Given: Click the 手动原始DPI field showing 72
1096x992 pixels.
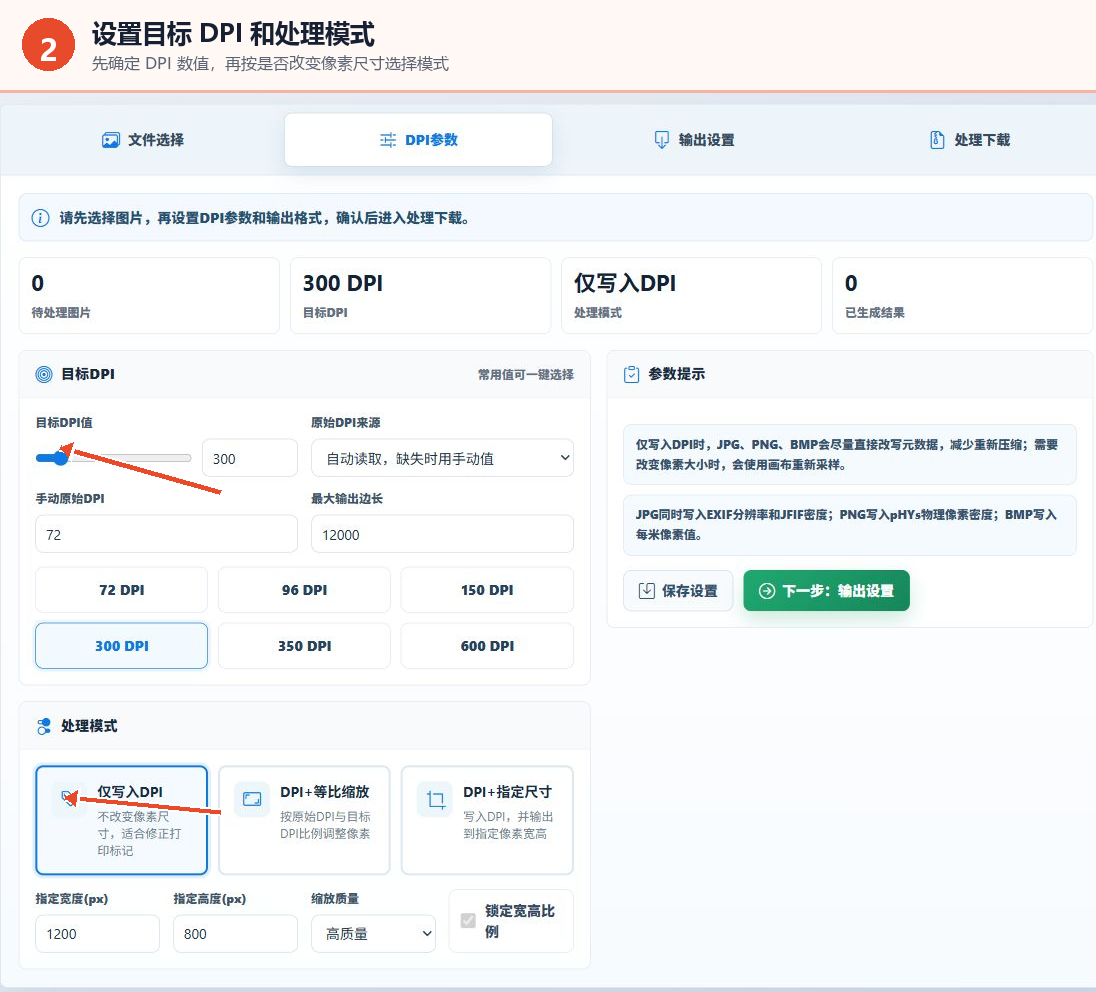Looking at the screenshot, I should click(166, 534).
